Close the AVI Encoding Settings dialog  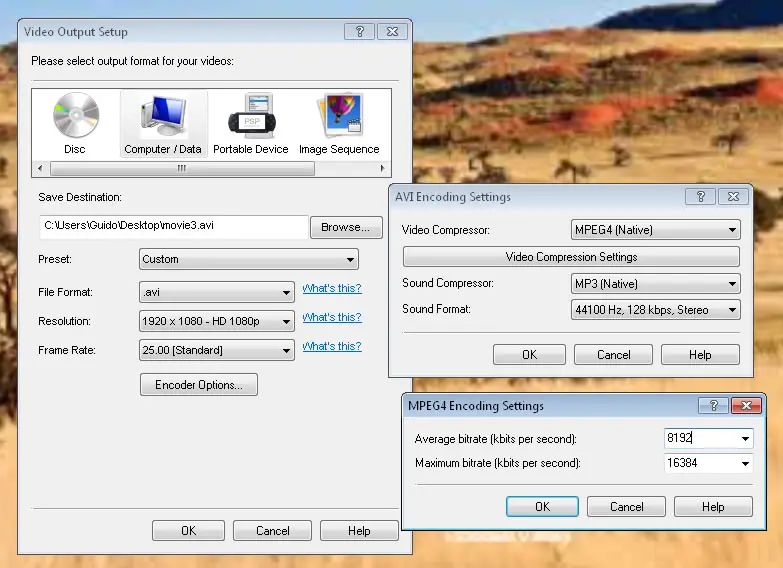(x=733, y=196)
